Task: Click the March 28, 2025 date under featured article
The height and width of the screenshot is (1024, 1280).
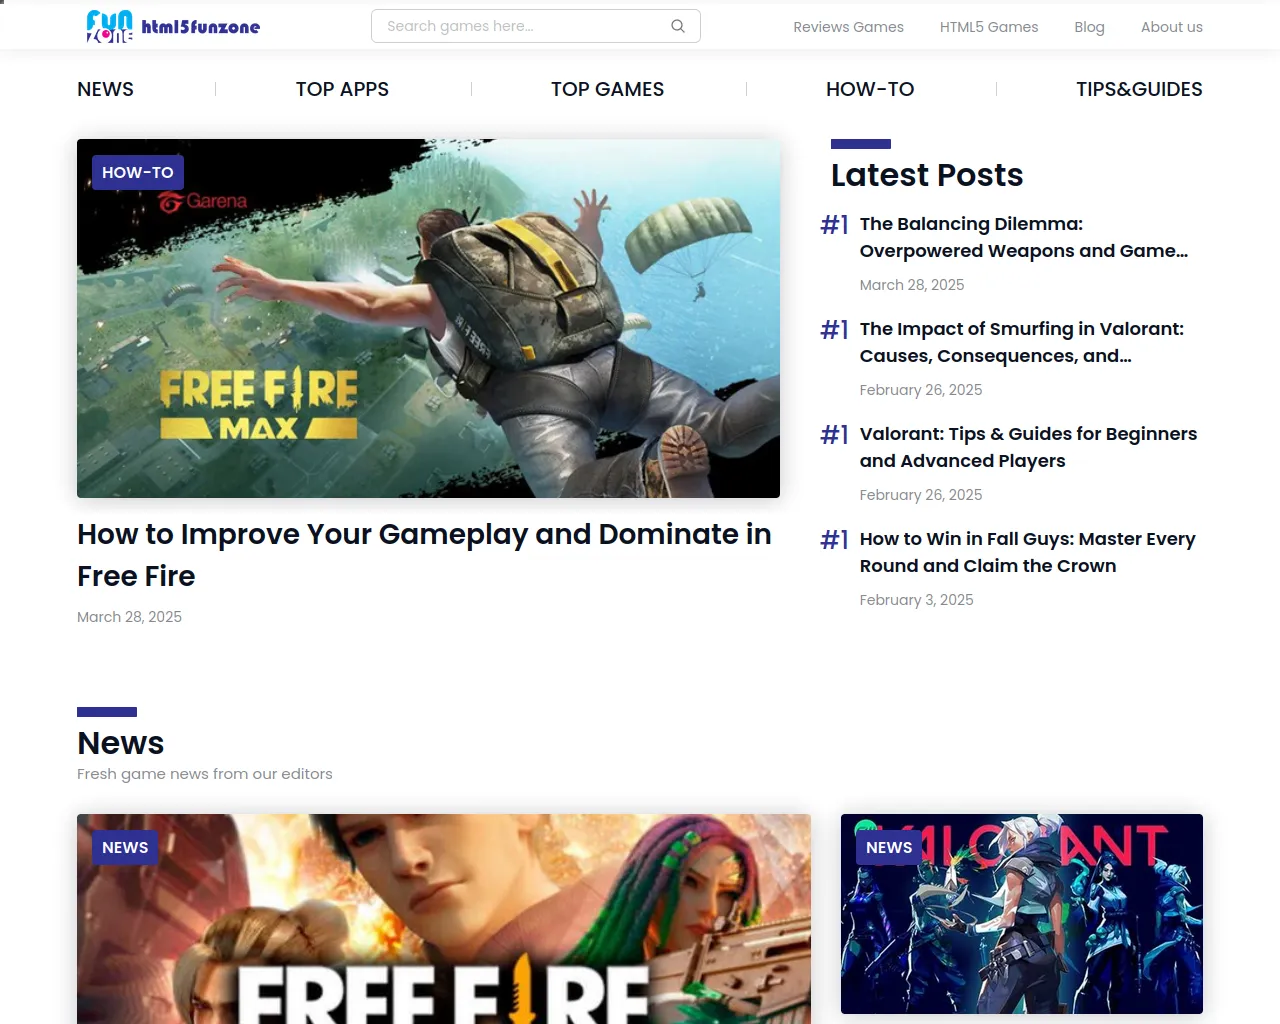Action: 129,617
